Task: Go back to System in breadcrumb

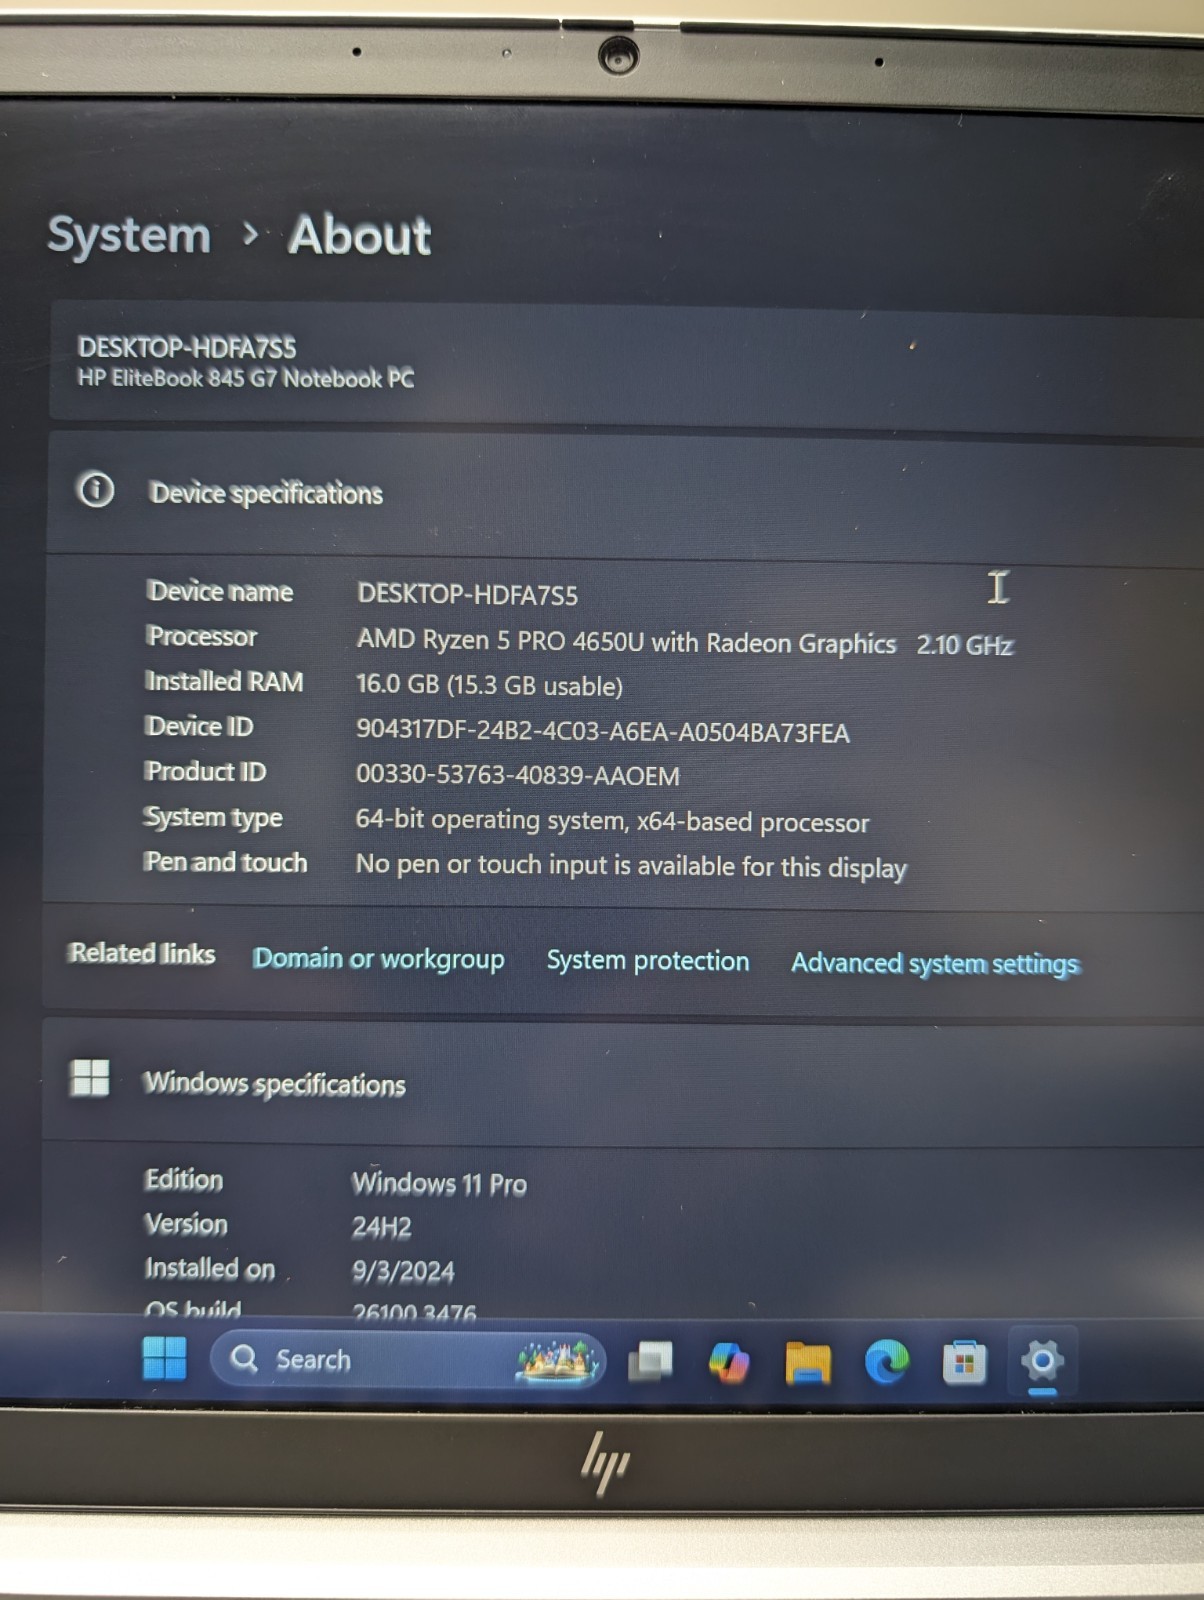Action: point(129,236)
